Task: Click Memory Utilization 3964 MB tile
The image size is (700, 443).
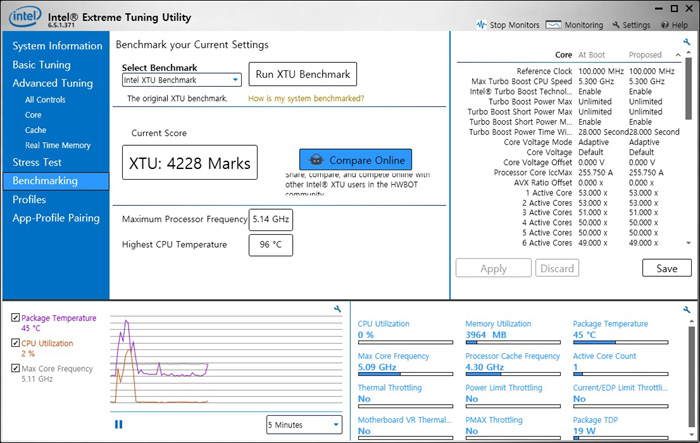Action: click(512, 331)
